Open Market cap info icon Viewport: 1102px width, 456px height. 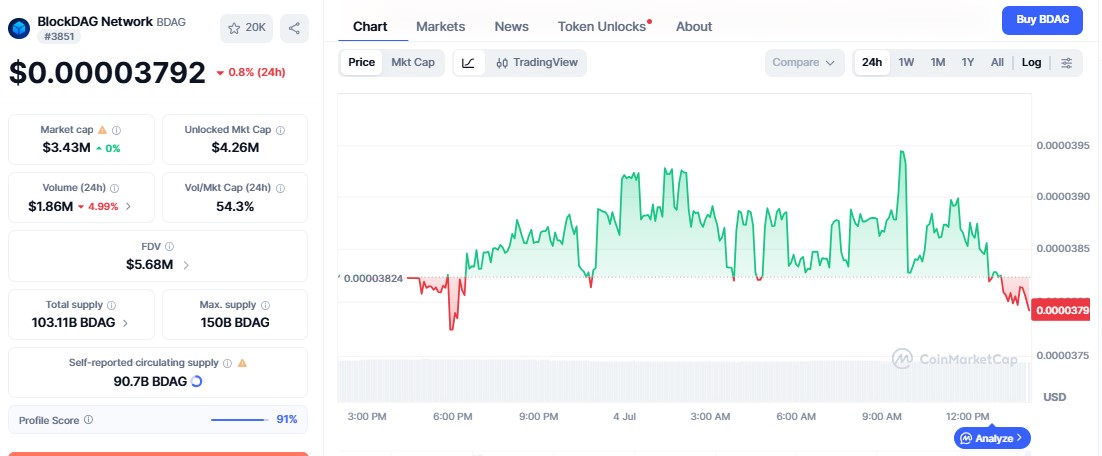(117, 130)
